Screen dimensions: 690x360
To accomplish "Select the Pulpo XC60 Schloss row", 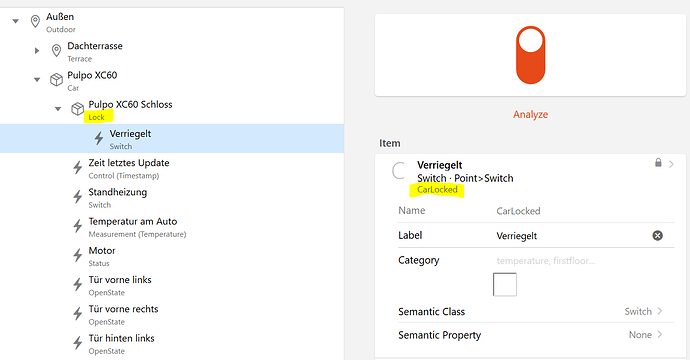I will point(172,109).
